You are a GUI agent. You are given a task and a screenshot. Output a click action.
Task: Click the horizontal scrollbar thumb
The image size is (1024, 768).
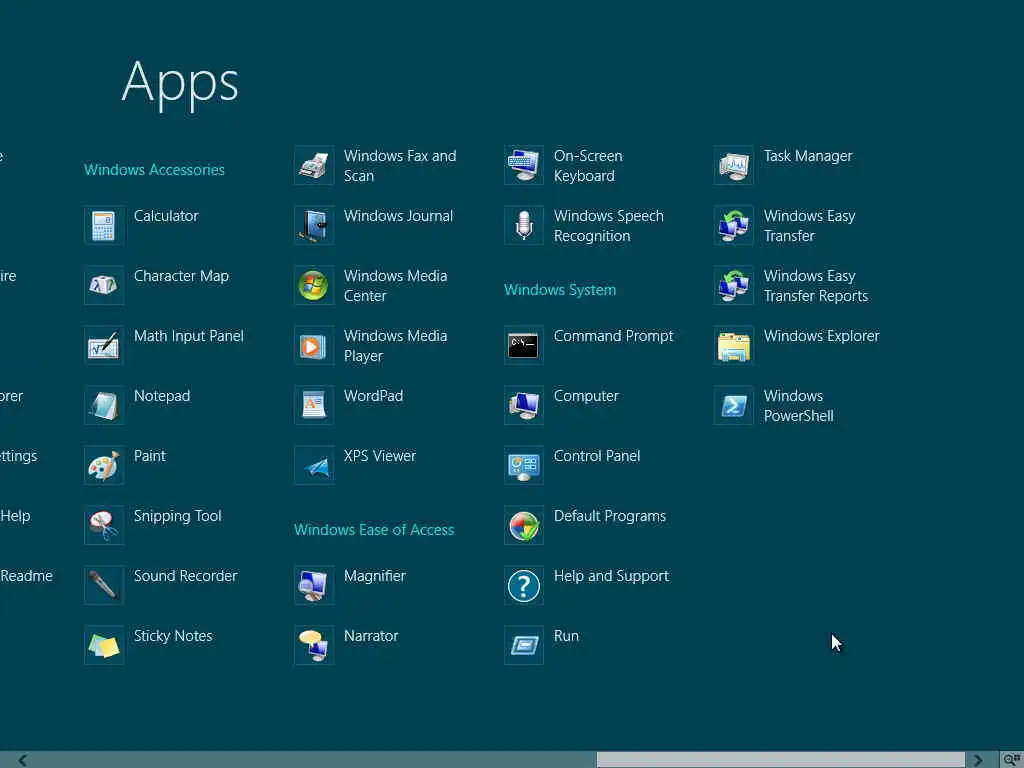pos(780,760)
